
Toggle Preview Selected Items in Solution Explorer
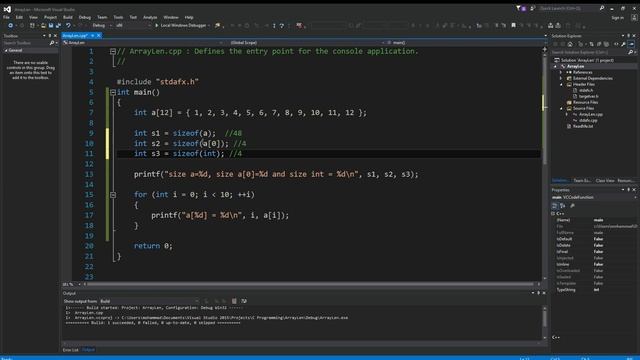631,44
